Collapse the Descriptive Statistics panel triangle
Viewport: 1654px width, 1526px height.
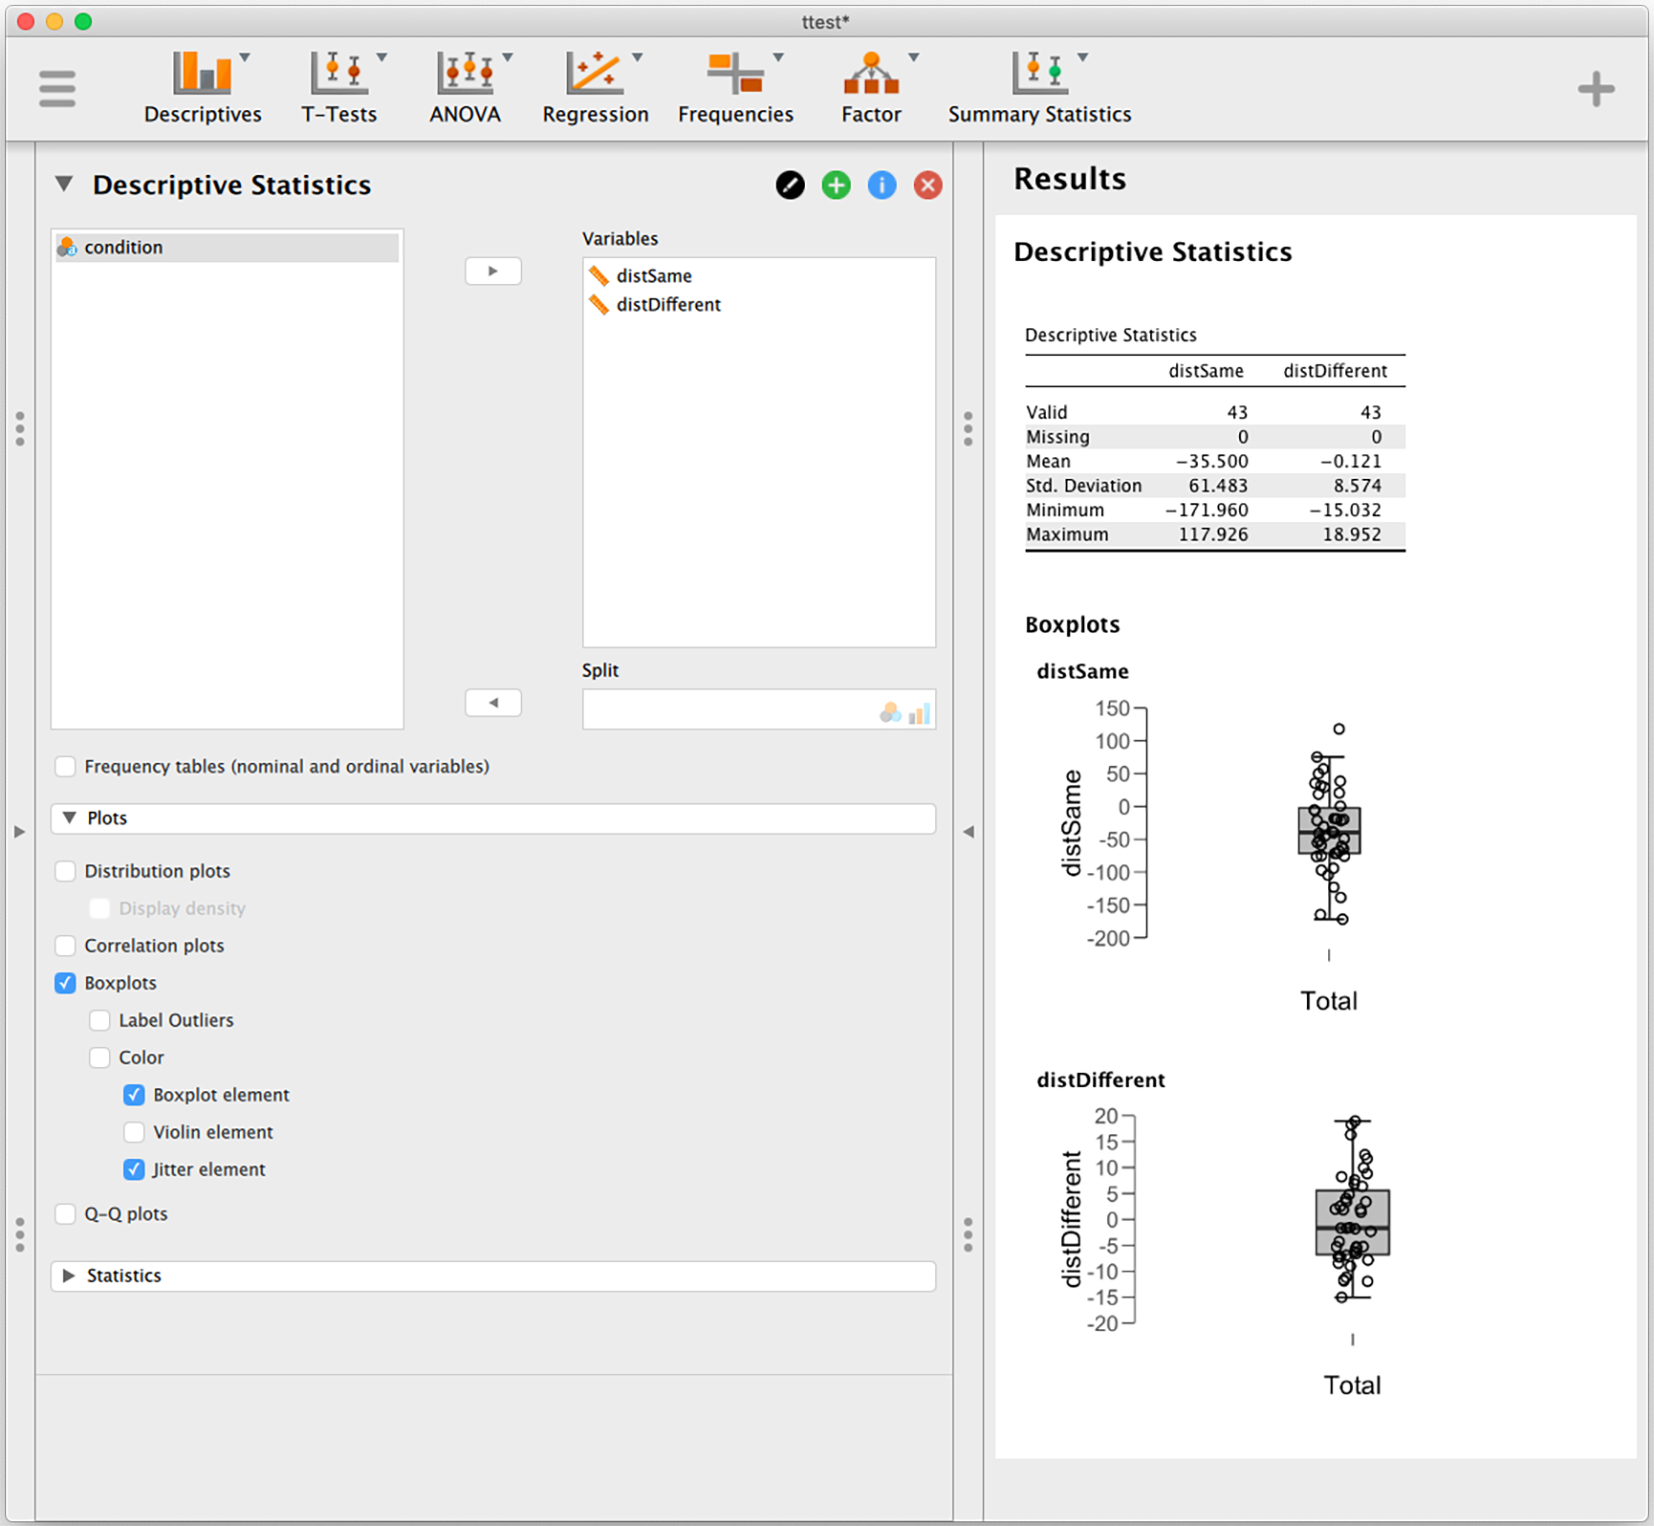[x=64, y=184]
